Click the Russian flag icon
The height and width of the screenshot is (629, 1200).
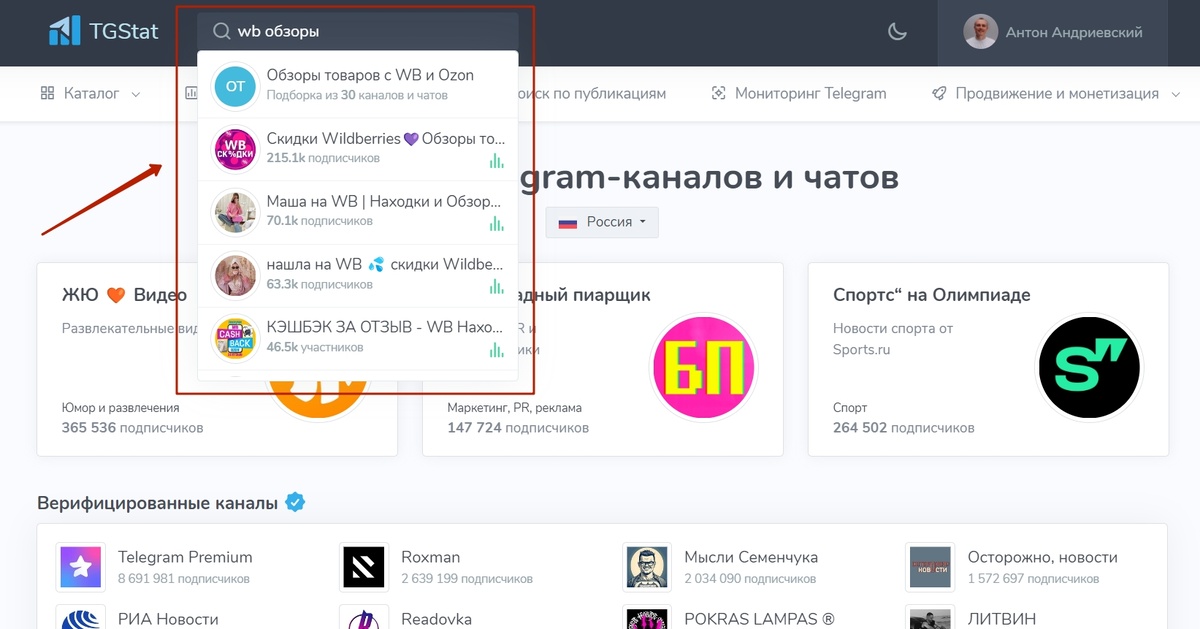pyautogui.click(x=568, y=222)
